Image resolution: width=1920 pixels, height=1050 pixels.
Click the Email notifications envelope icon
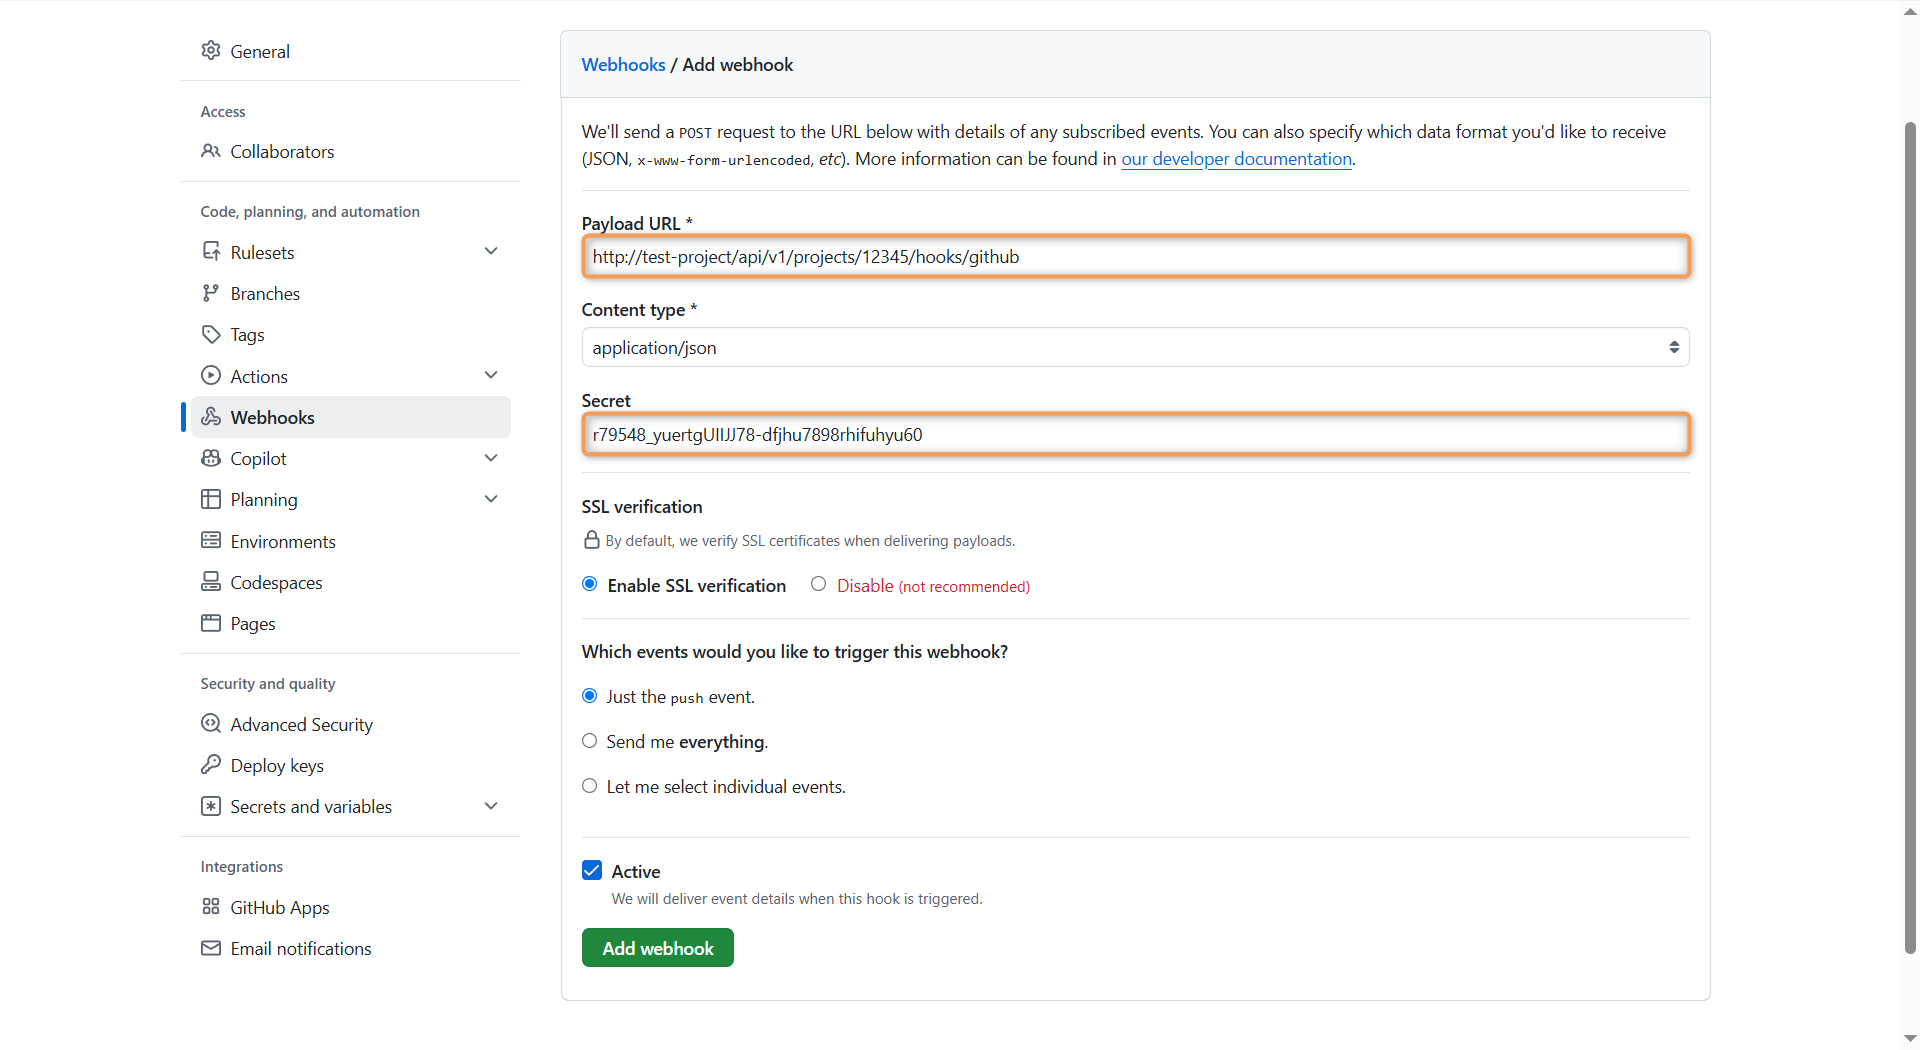click(210, 948)
